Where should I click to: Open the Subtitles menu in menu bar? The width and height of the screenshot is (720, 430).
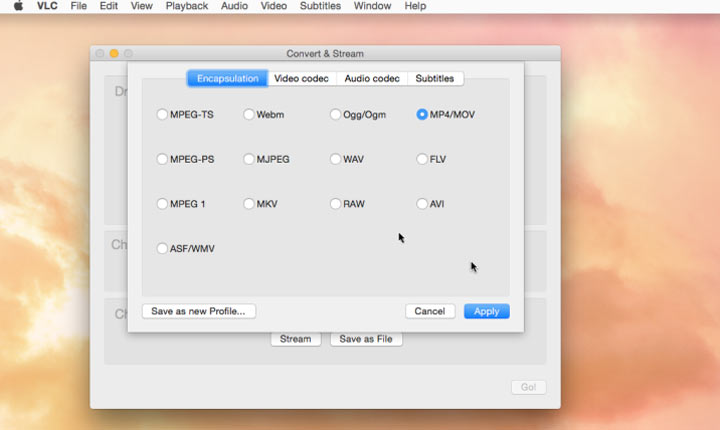click(320, 6)
